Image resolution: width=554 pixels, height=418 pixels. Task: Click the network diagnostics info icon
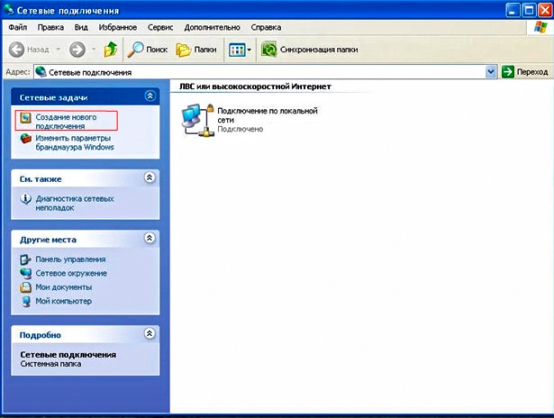click(25, 199)
